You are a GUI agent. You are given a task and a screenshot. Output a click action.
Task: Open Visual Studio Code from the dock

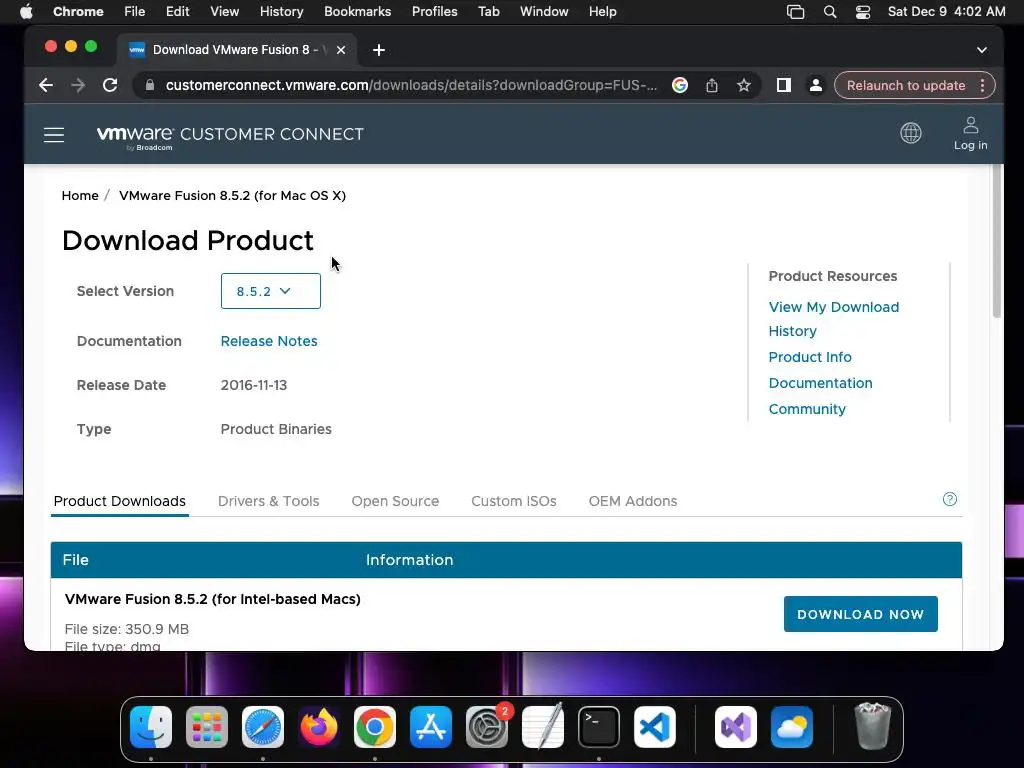(x=655, y=727)
